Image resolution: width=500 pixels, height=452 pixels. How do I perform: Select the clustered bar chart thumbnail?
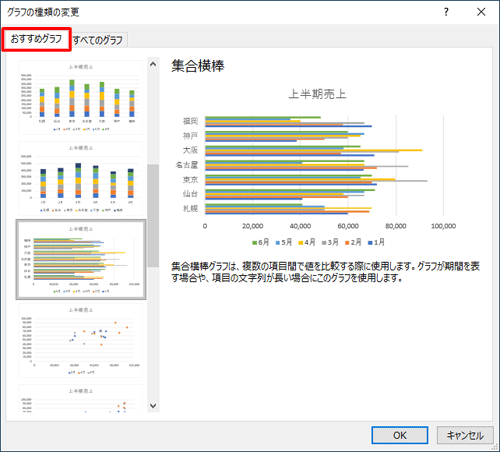pyautogui.click(x=81, y=259)
